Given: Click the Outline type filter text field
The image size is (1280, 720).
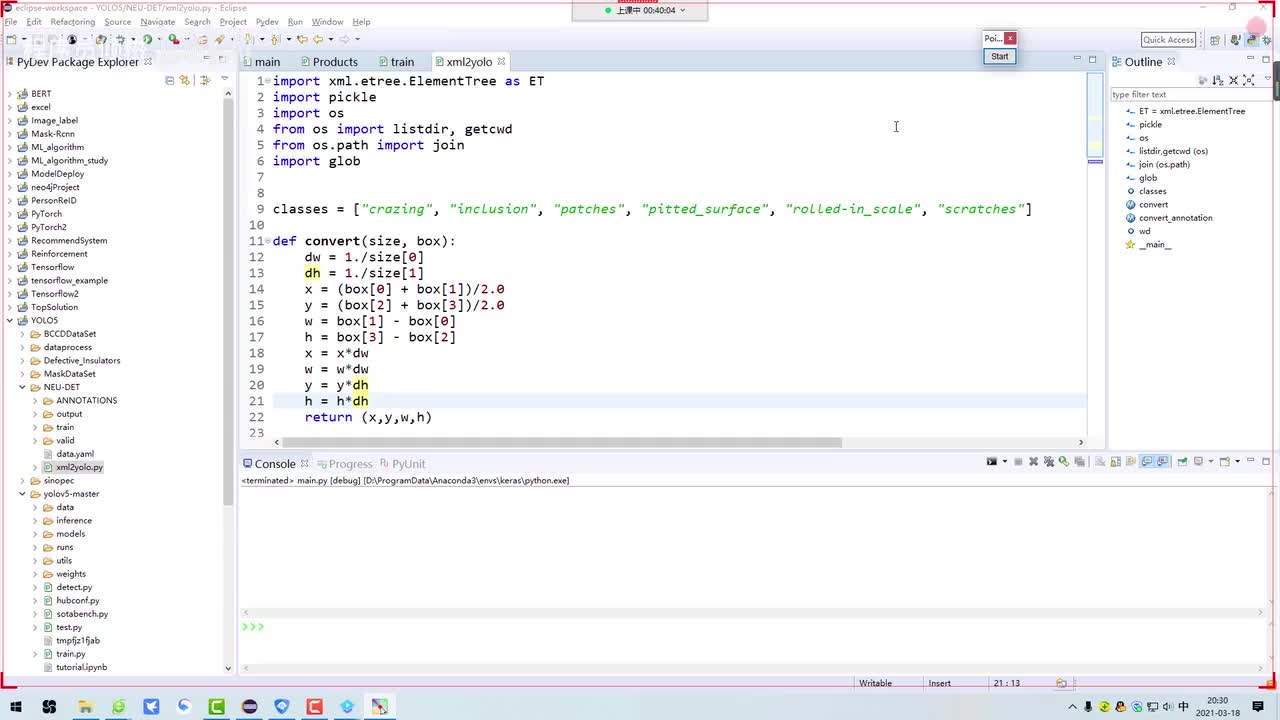Looking at the screenshot, I should [1191, 94].
